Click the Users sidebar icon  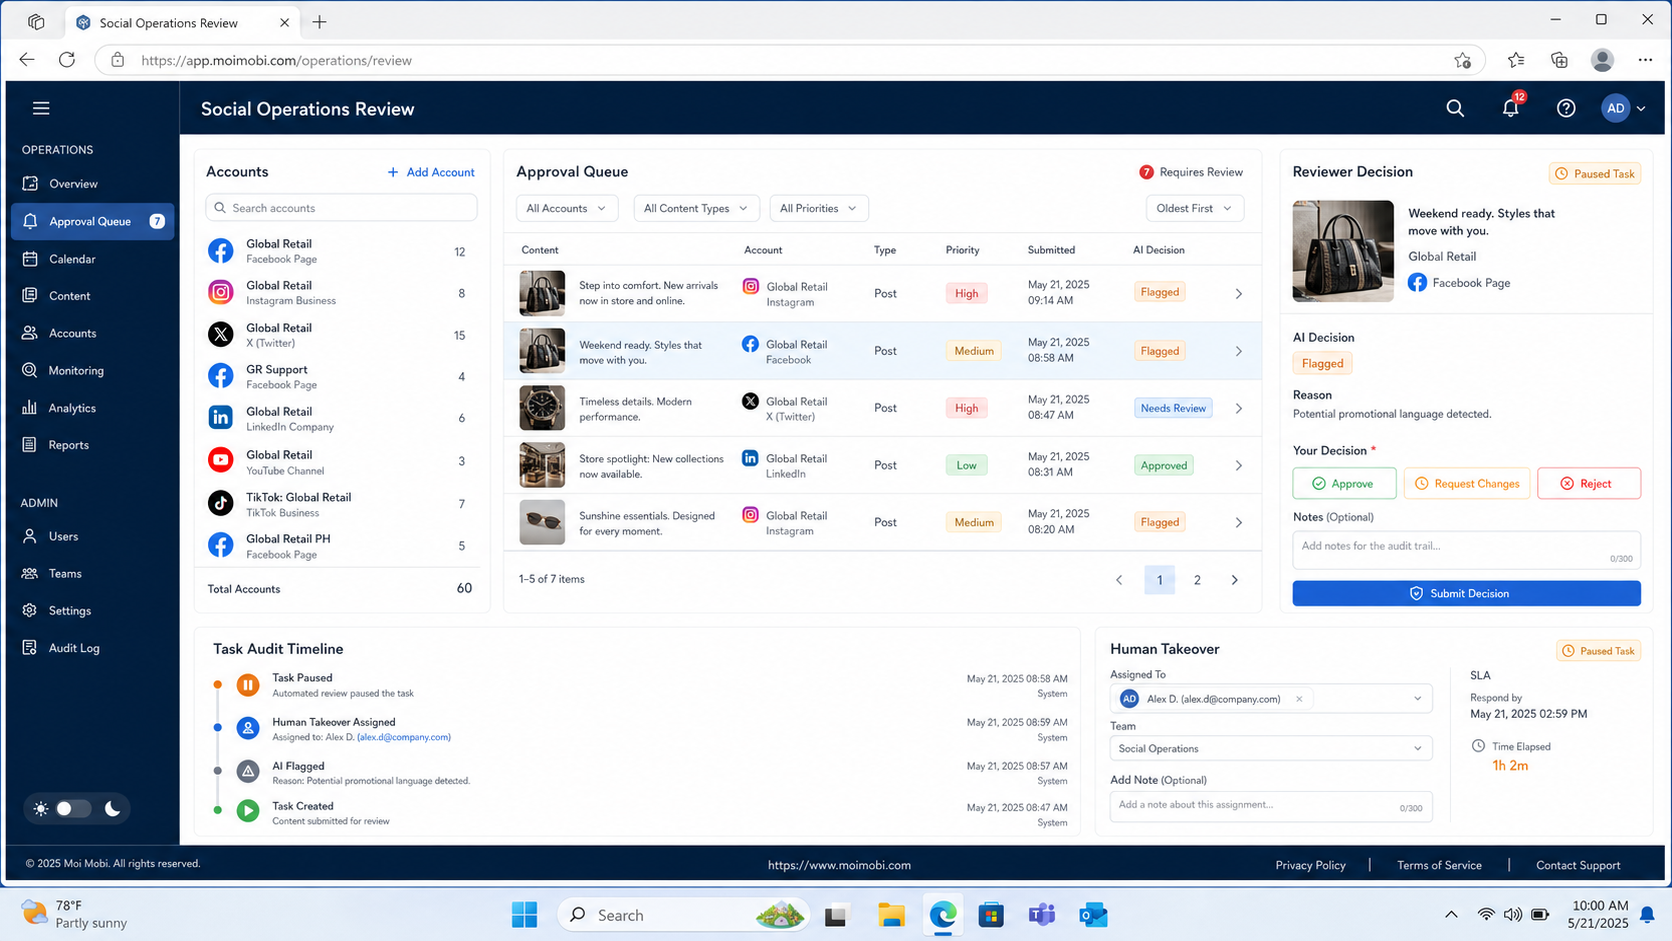(30, 536)
